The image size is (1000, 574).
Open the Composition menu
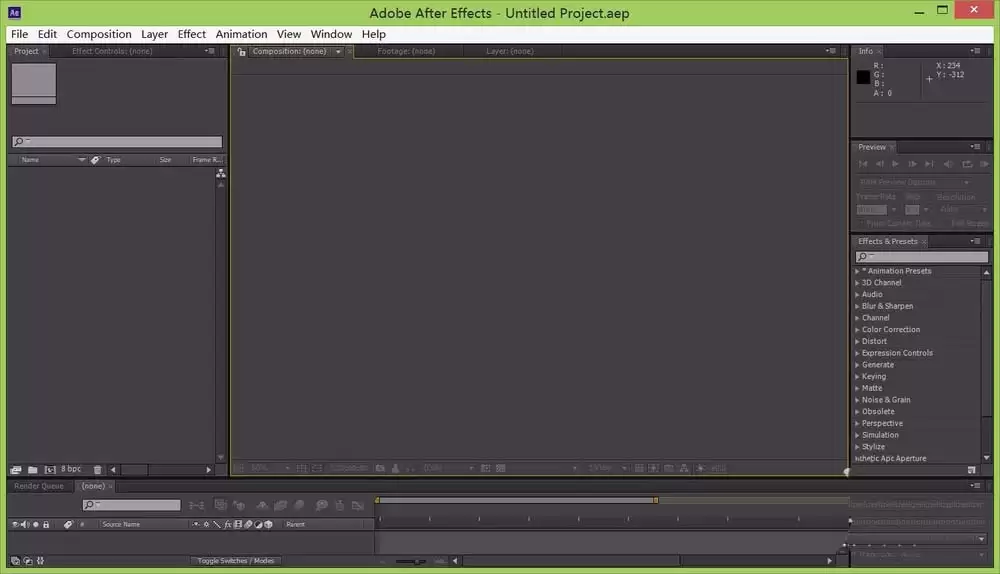(x=99, y=34)
